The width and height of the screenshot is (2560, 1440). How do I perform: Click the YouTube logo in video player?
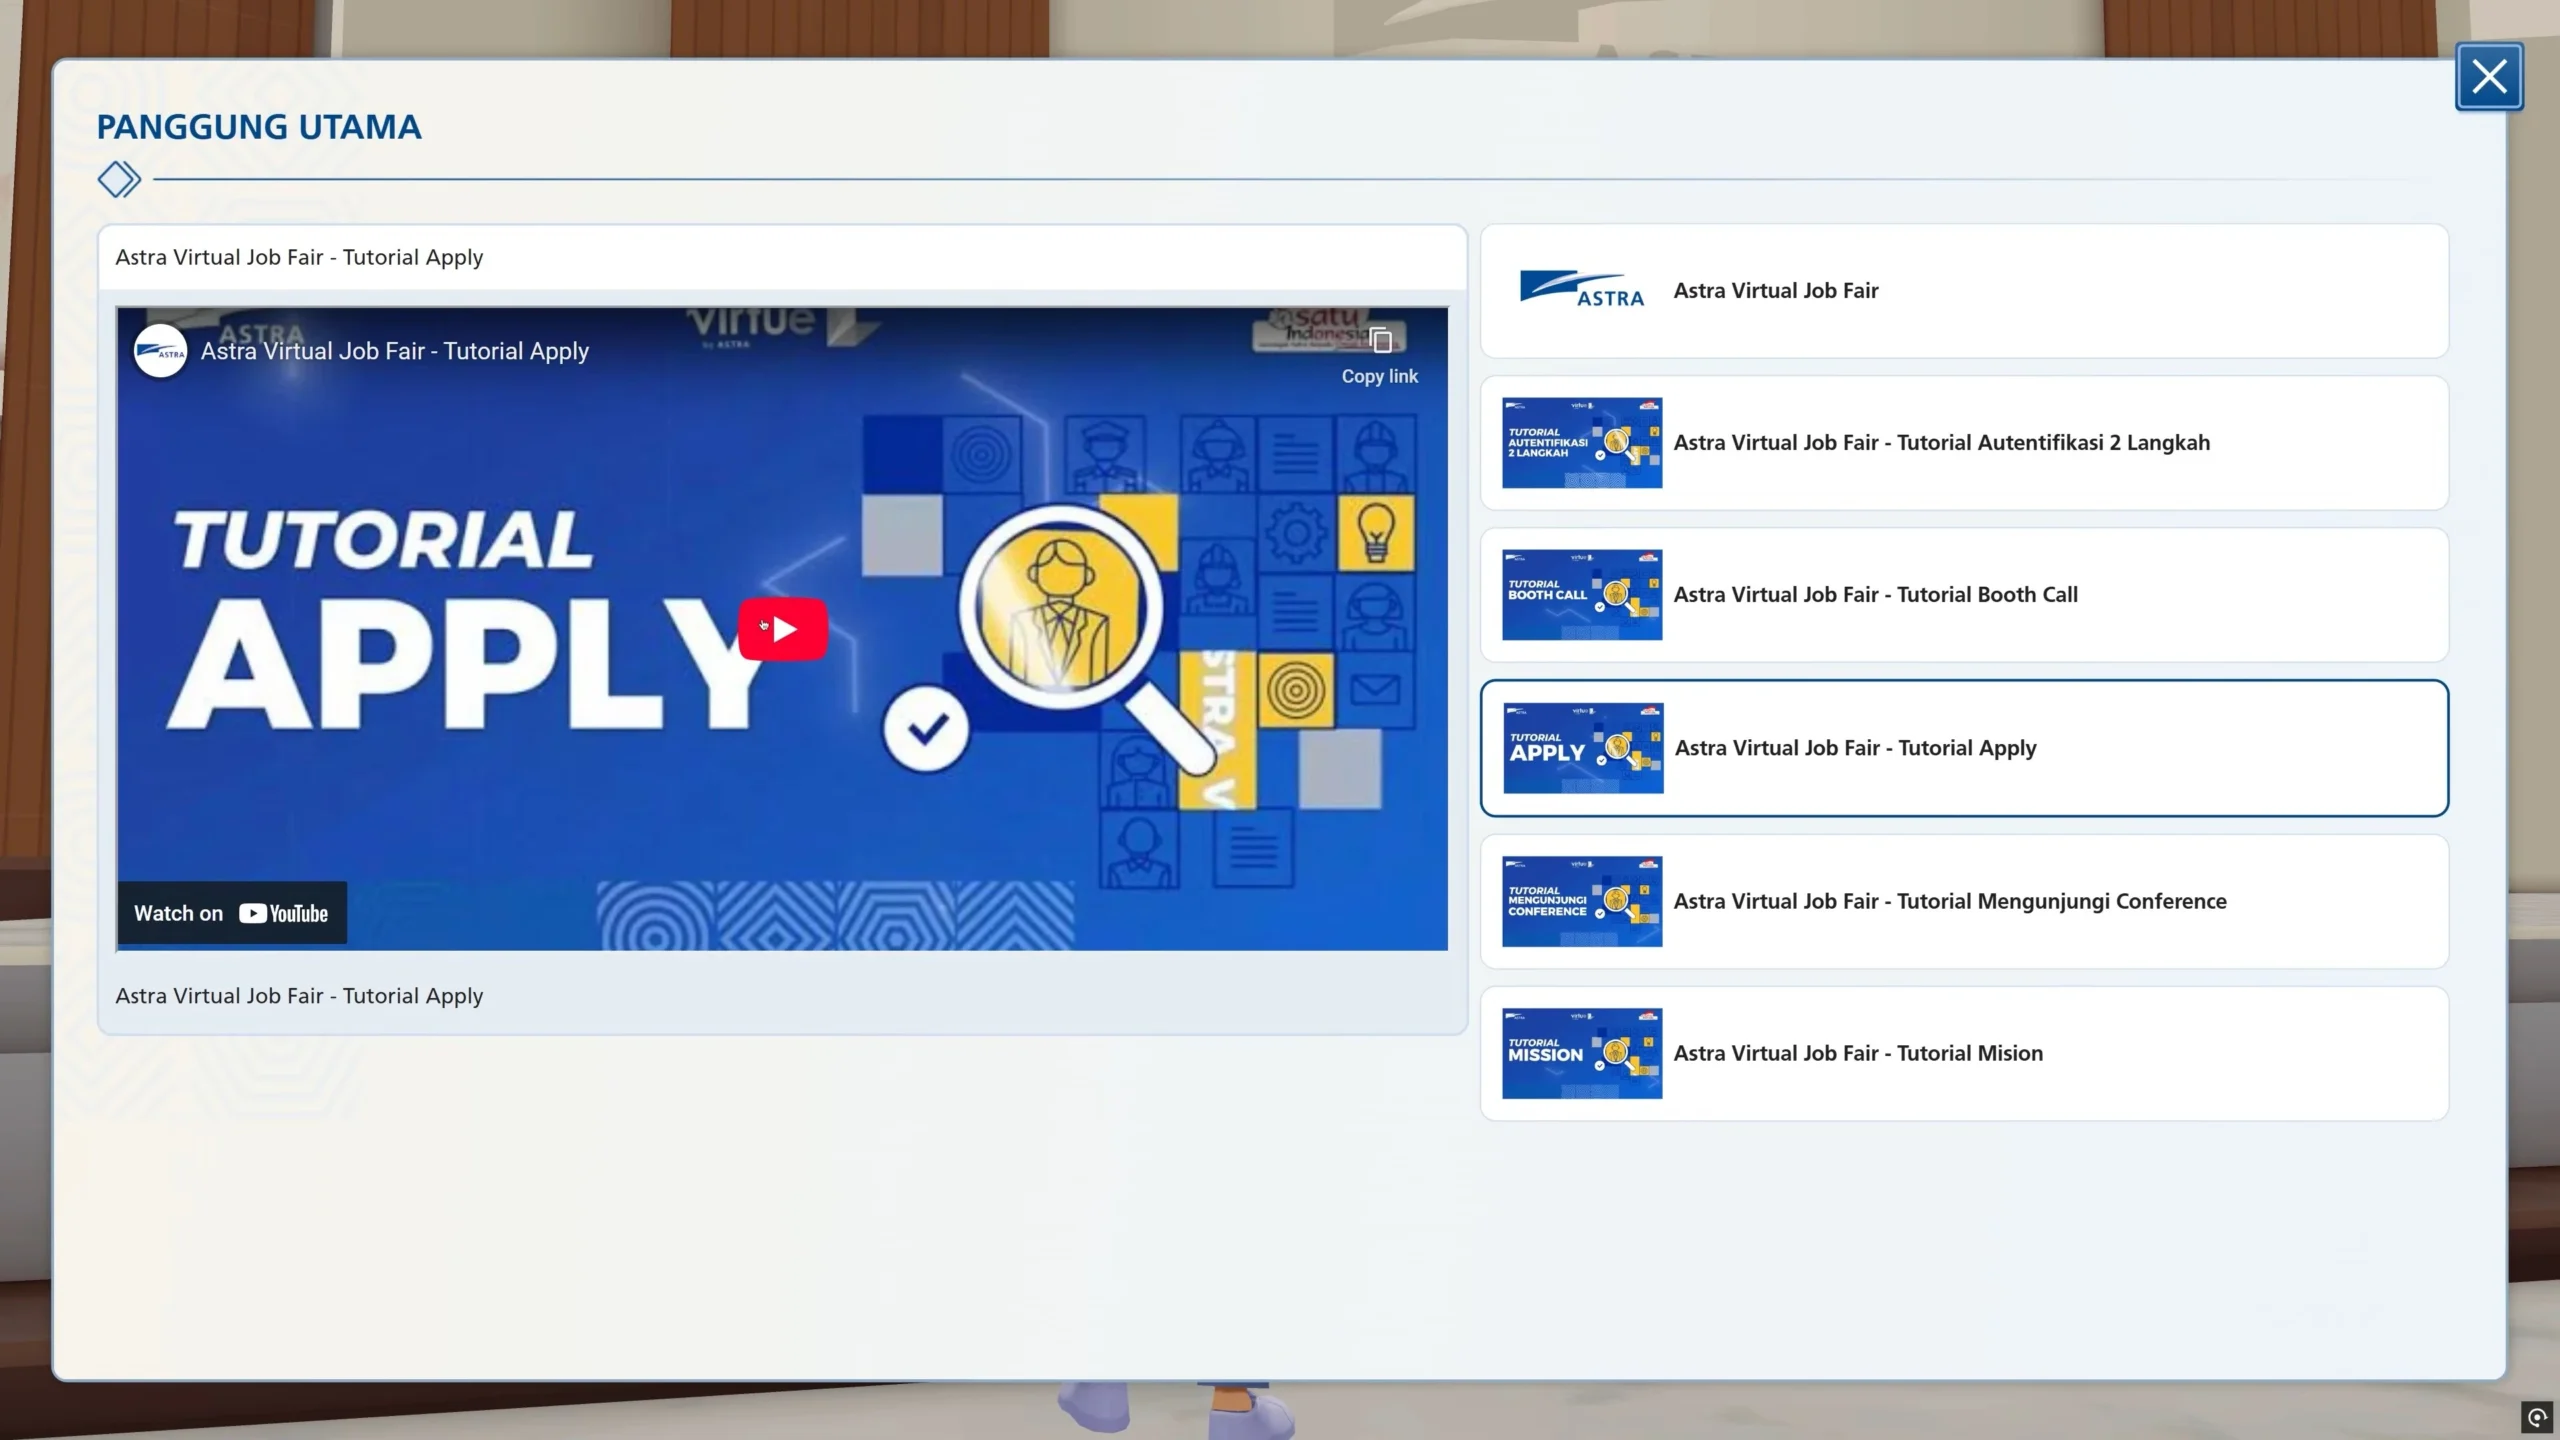point(284,913)
